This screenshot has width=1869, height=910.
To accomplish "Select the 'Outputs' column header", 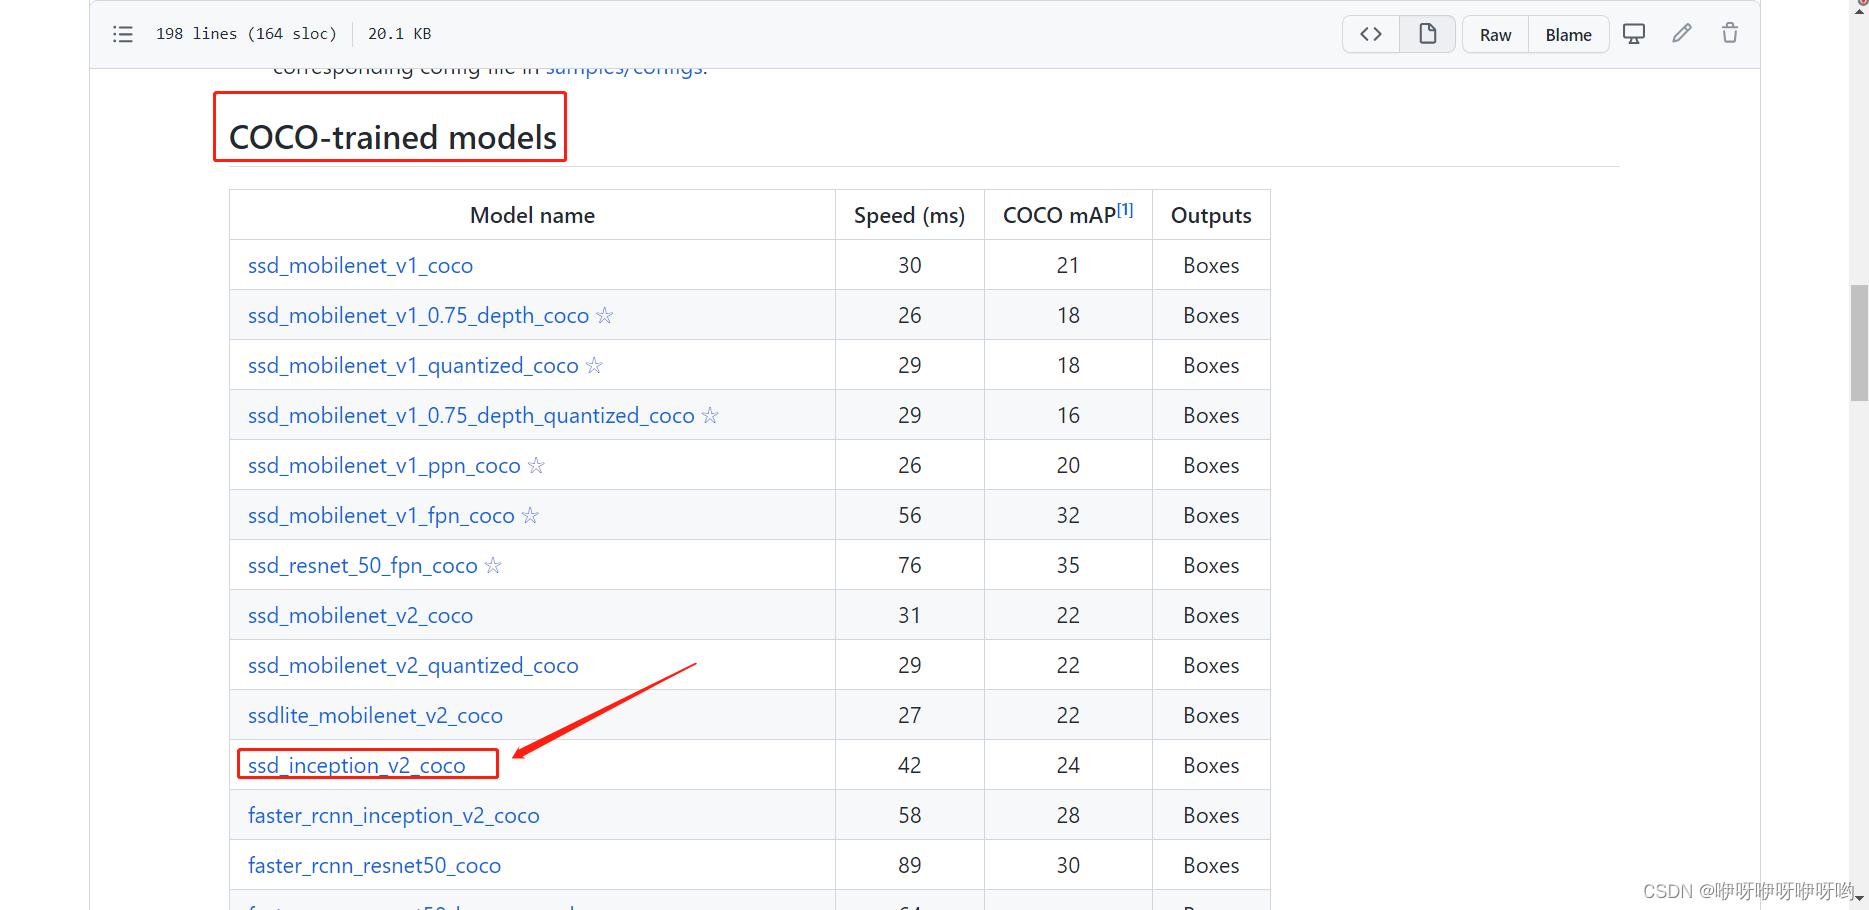I will coord(1211,215).
